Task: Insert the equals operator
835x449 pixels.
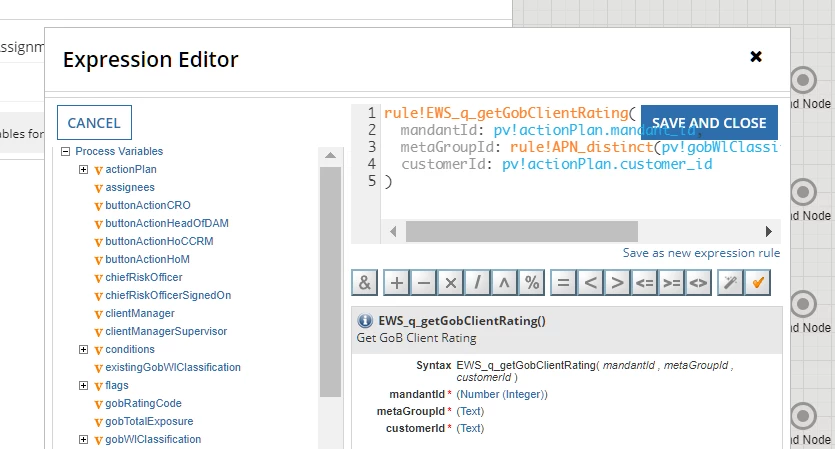Action: point(563,282)
